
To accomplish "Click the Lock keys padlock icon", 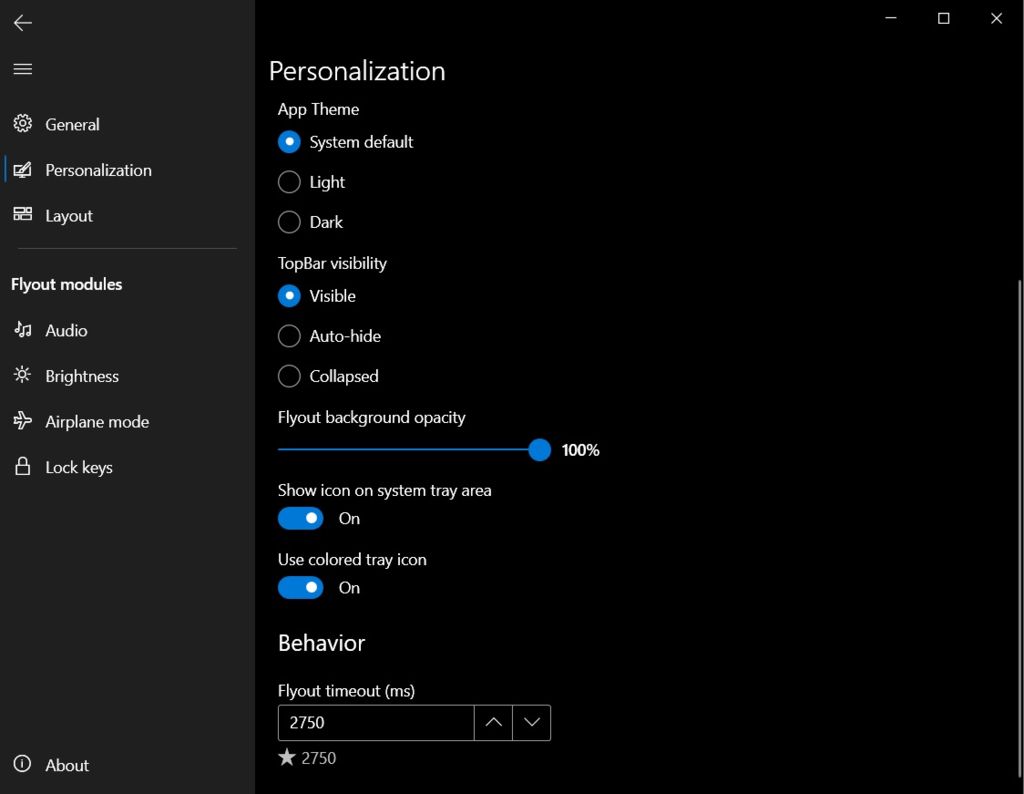I will pos(22,467).
